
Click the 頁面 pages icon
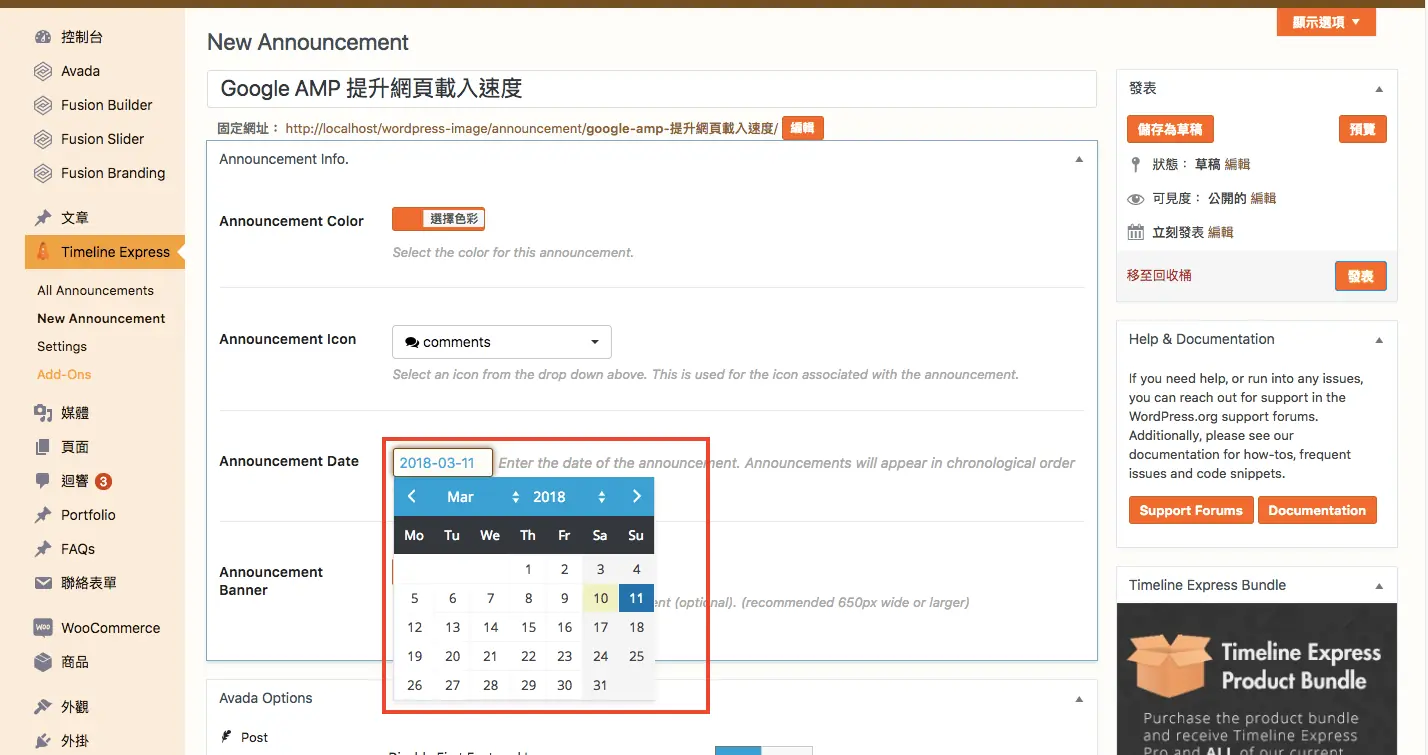(x=43, y=447)
